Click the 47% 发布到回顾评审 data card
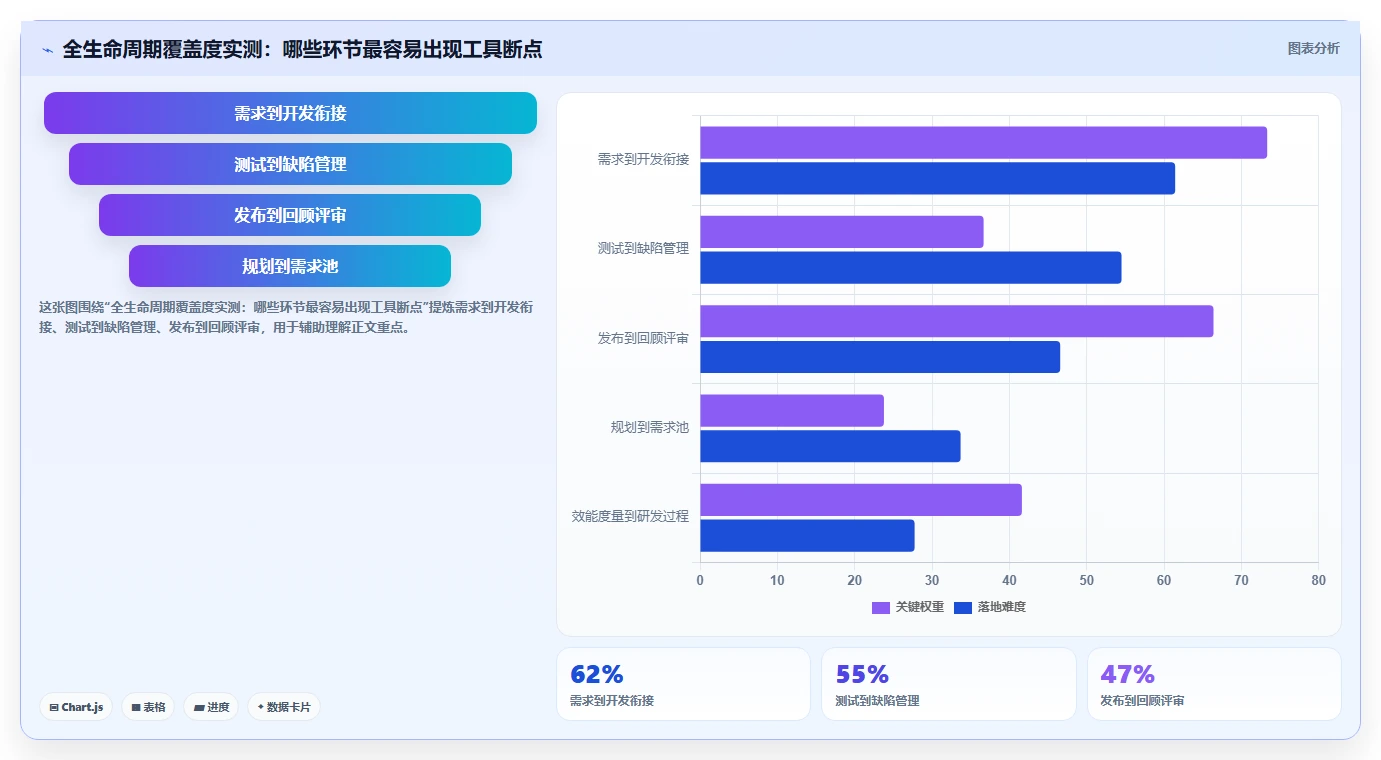This screenshot has width=1381, height=760. point(1214,684)
